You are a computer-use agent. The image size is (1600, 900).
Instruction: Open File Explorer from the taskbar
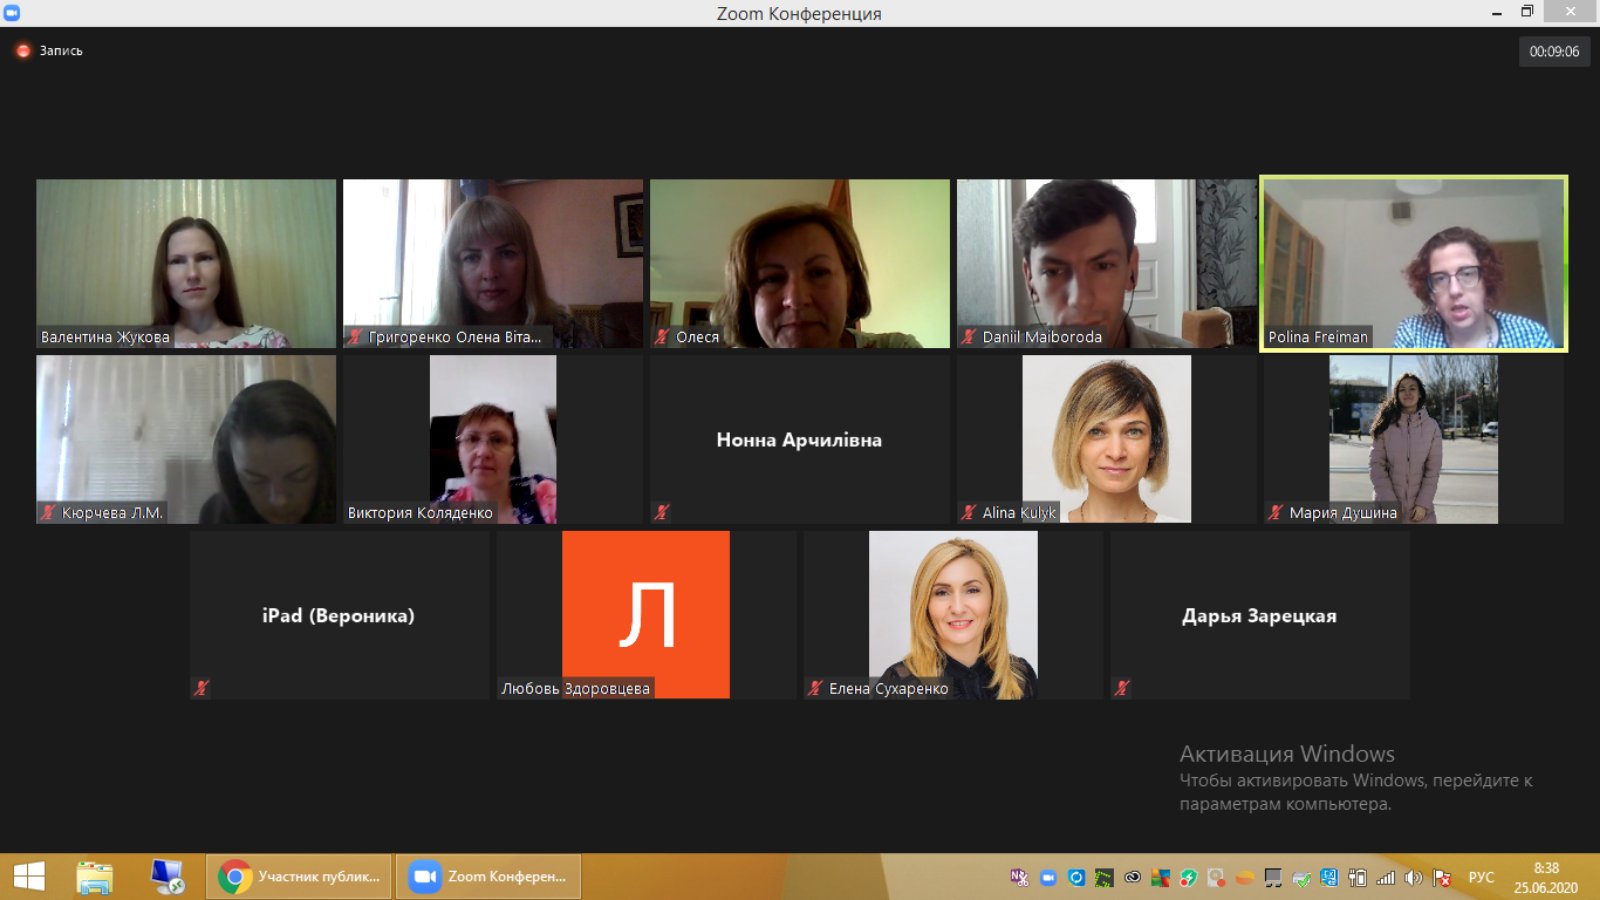[95, 877]
